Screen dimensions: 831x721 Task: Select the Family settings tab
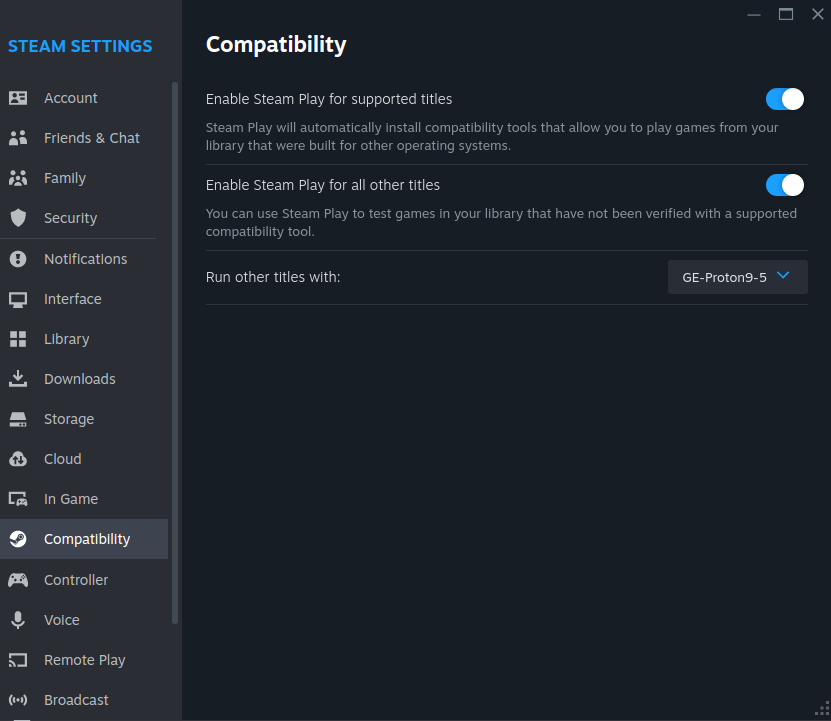tap(65, 178)
